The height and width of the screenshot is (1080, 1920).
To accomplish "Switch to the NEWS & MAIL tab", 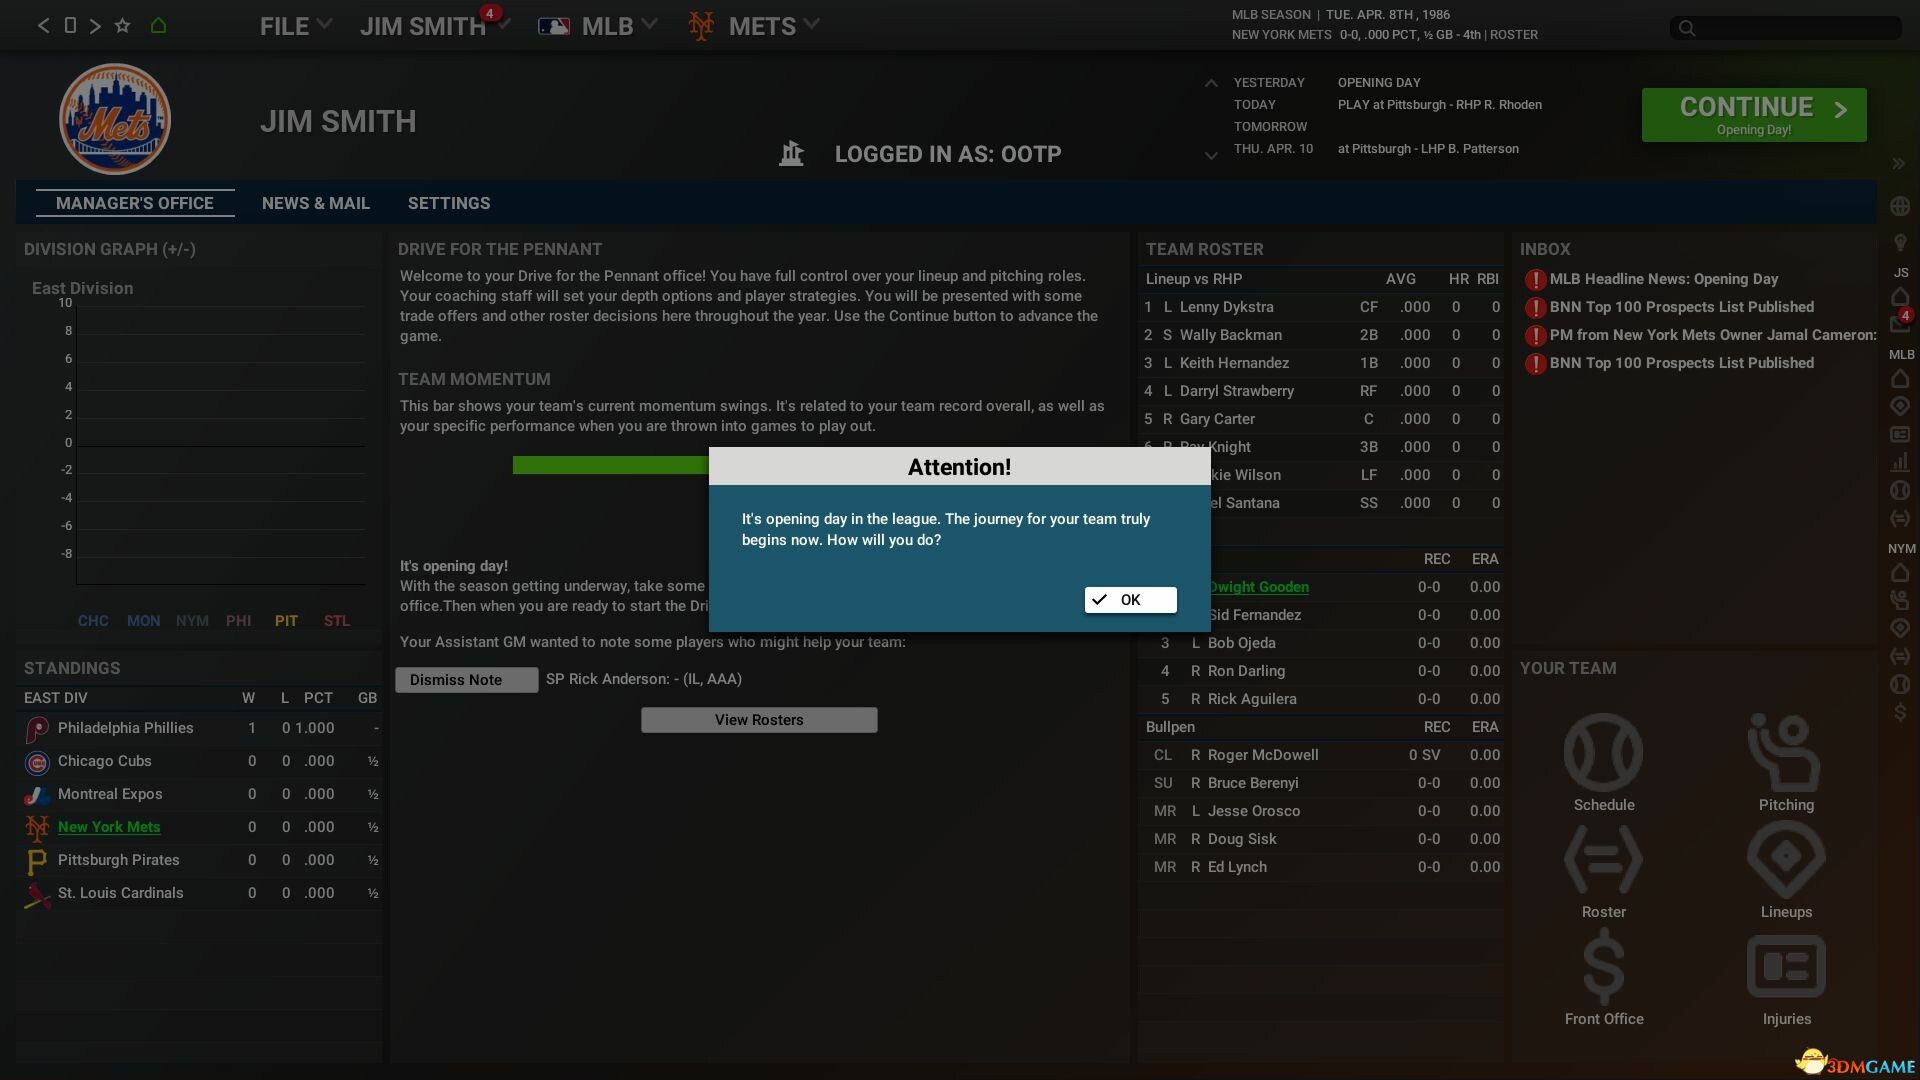I will (x=315, y=203).
